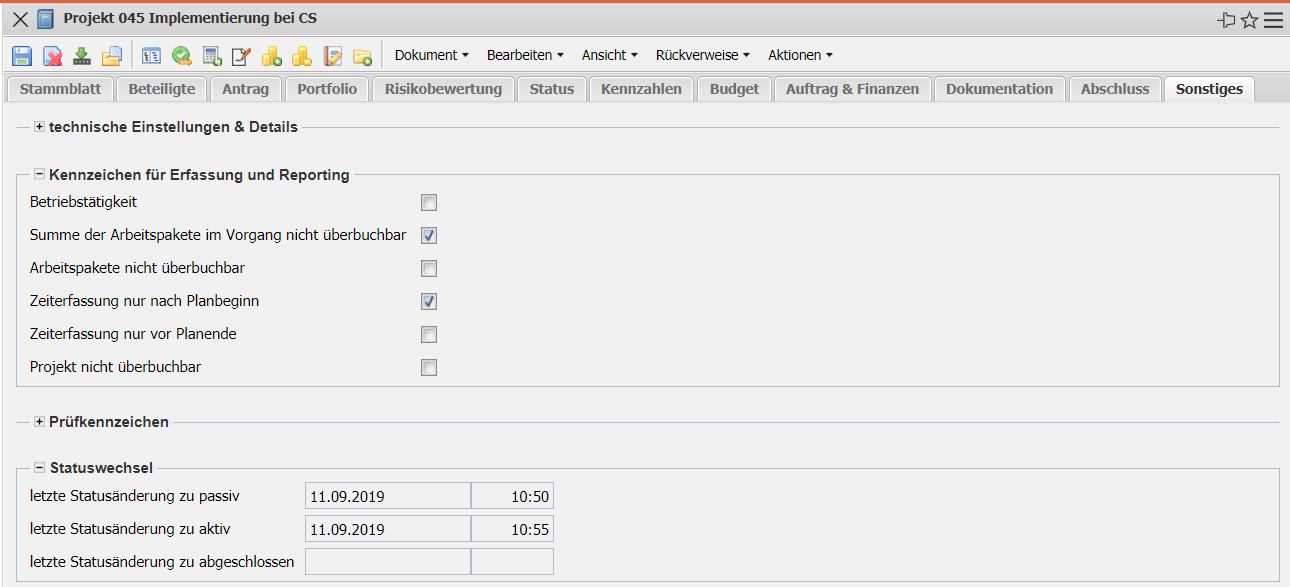The height and width of the screenshot is (587, 1290).
Task: Click the green checkmark with arrow icon
Action: tap(182, 56)
